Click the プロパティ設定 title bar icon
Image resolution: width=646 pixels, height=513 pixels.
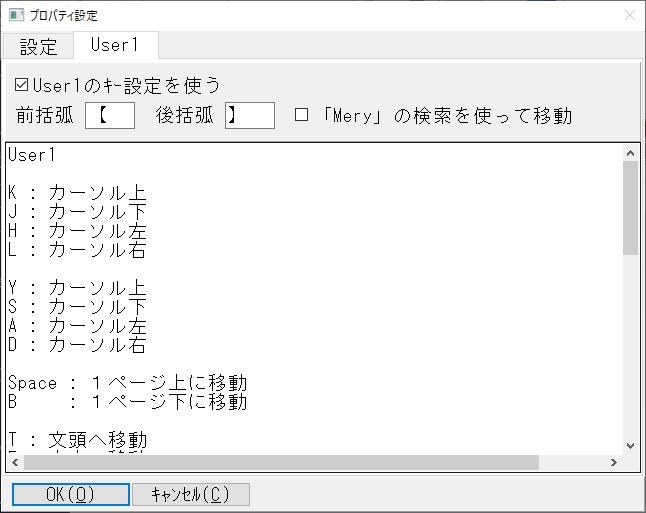[15, 15]
